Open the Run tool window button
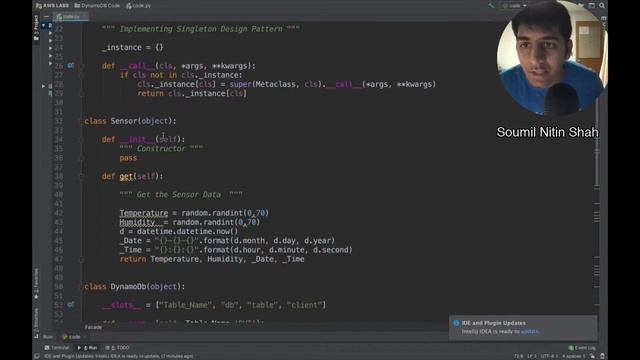Image resolution: width=640 pixels, height=360 pixels. pyautogui.click(x=87, y=348)
